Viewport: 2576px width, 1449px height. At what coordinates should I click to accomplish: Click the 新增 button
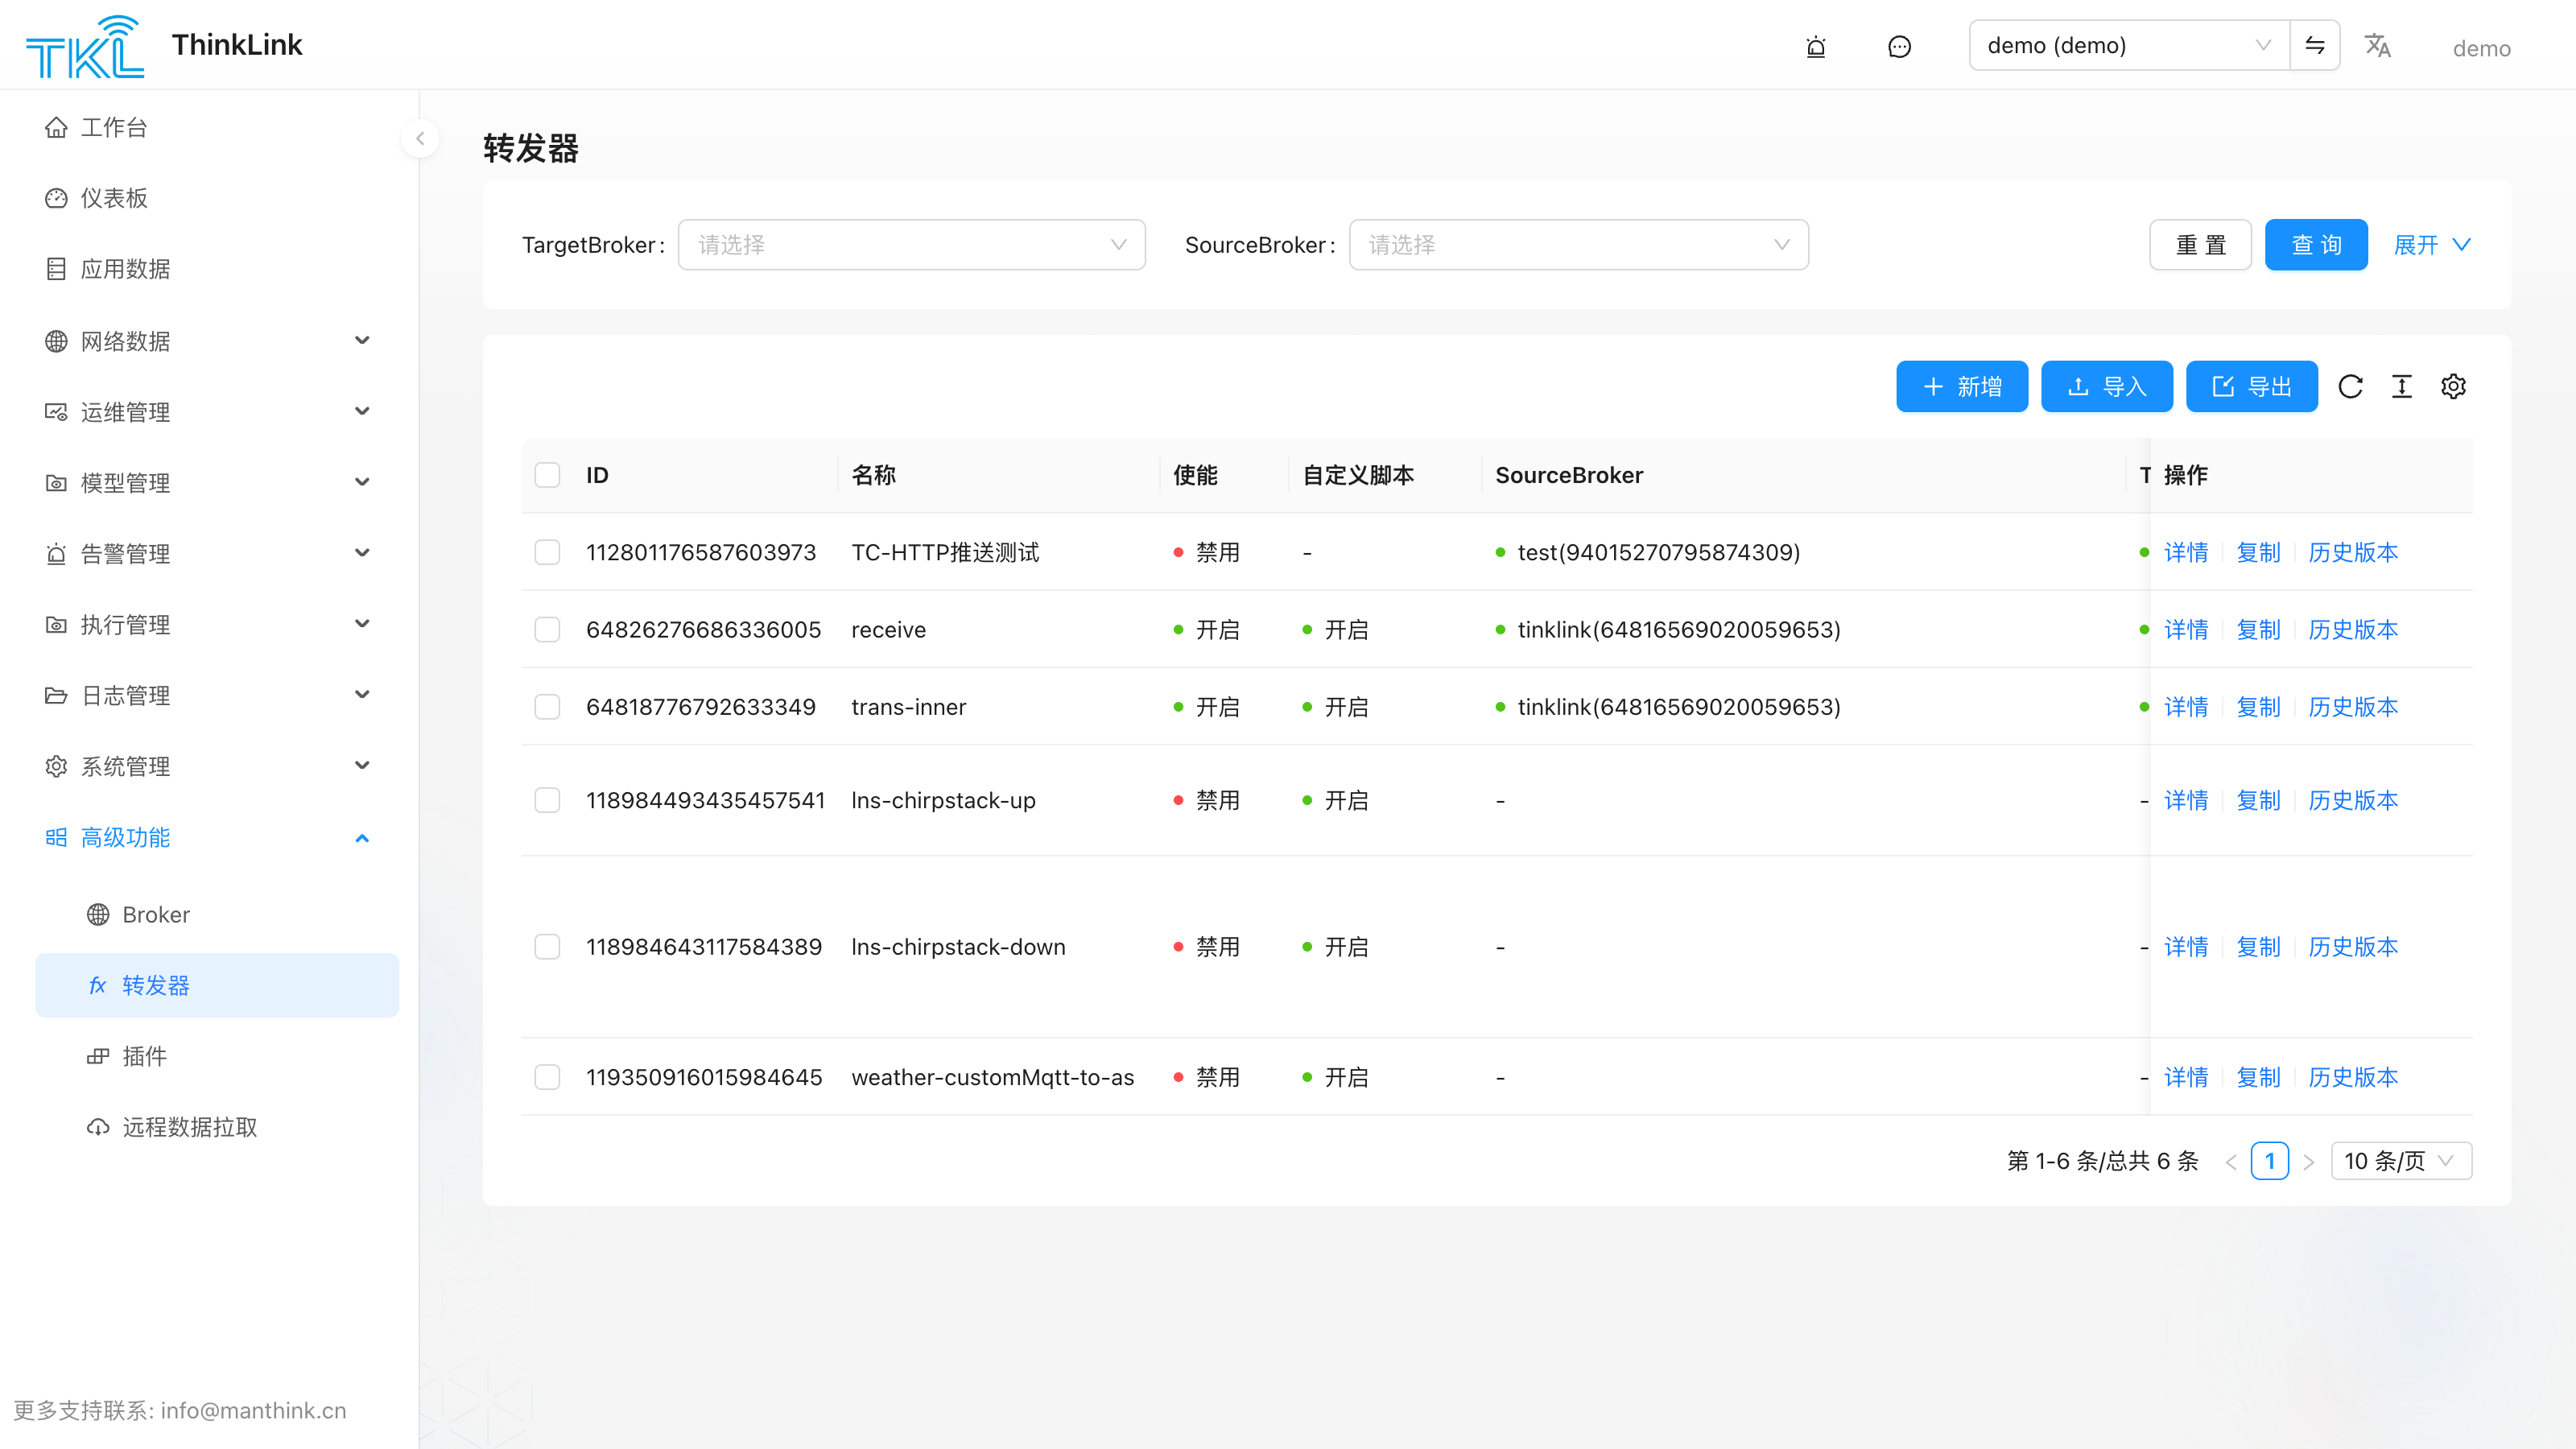coord(1961,387)
